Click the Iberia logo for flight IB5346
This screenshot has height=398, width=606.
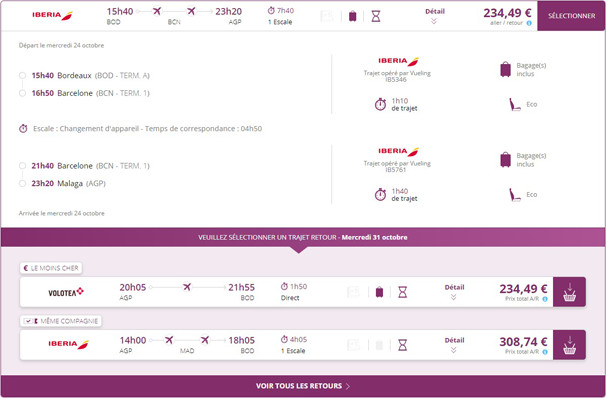(x=398, y=61)
